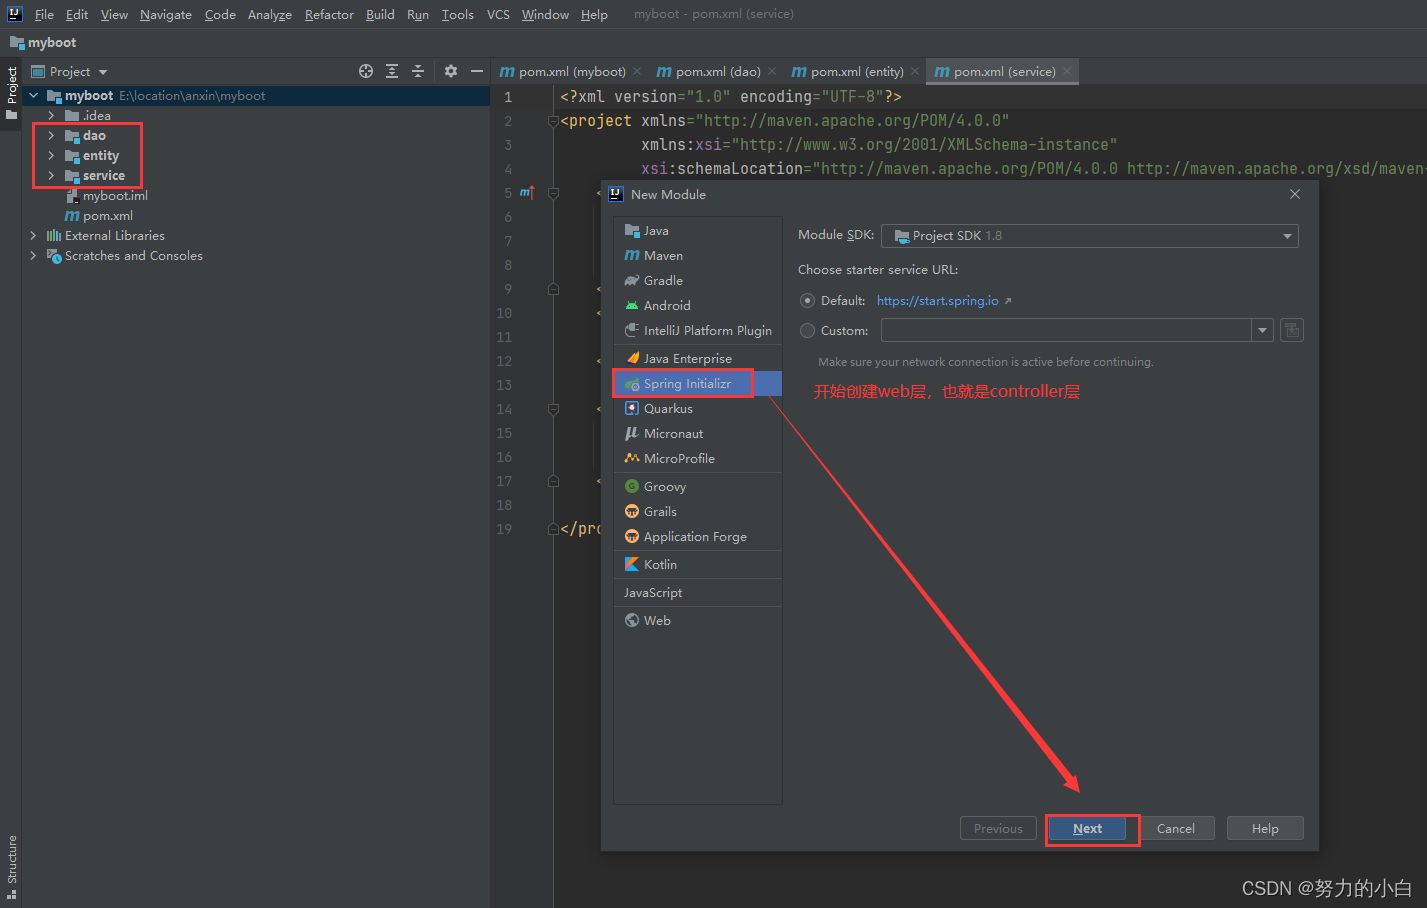Select the Custom starter URL radio button
The image size is (1427, 908).
click(807, 331)
